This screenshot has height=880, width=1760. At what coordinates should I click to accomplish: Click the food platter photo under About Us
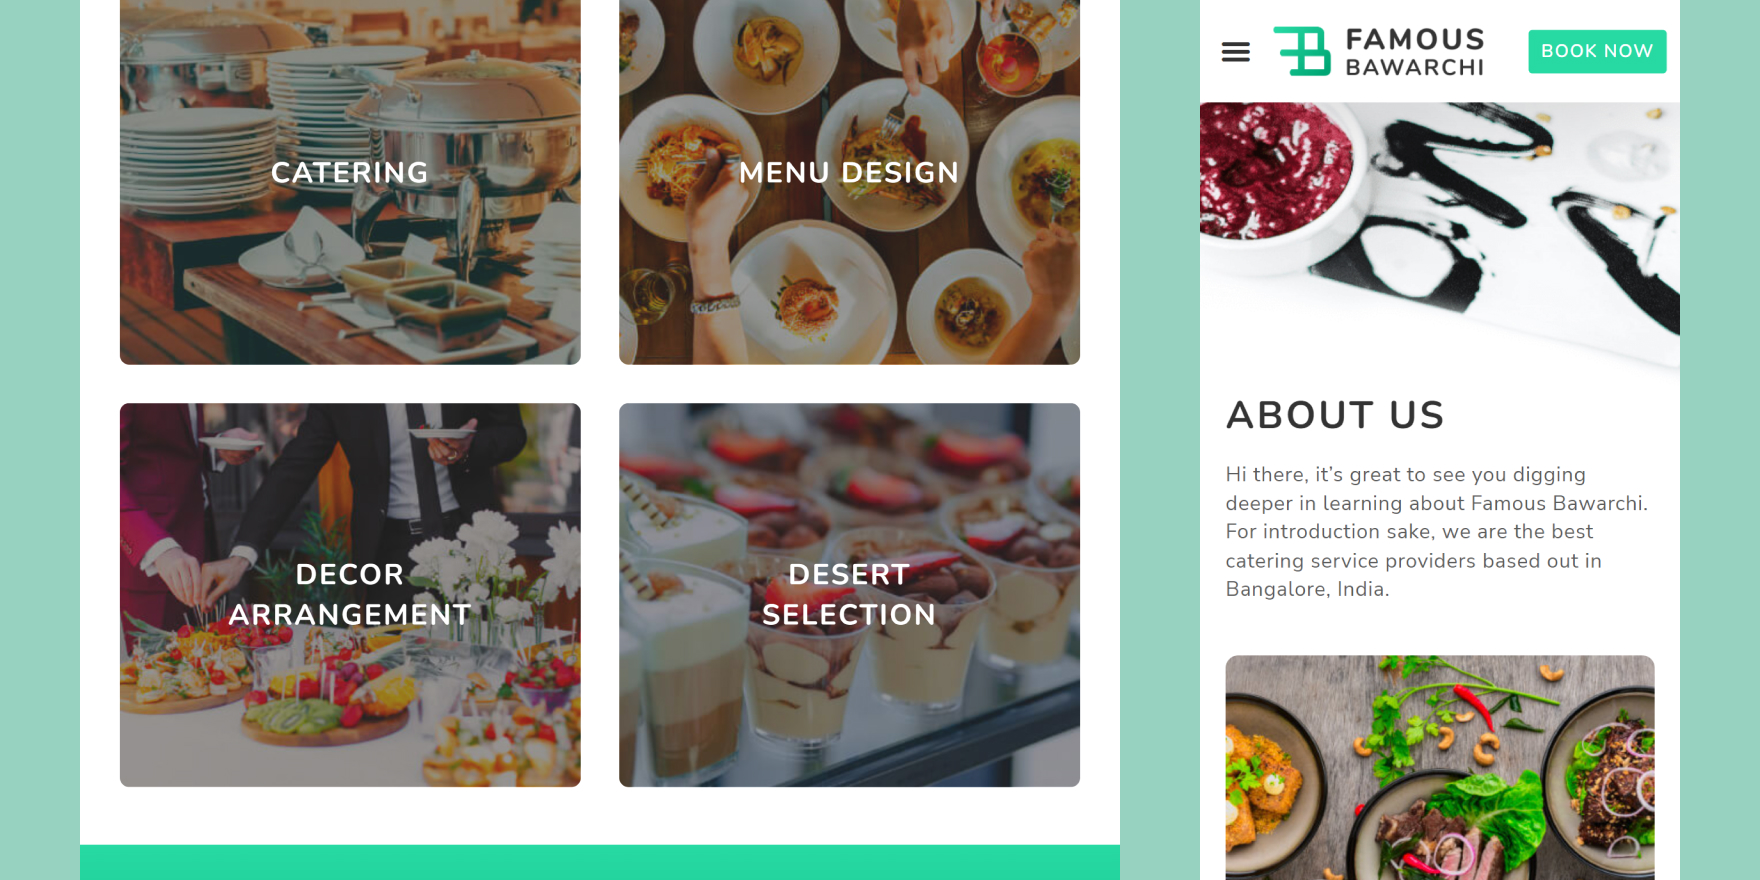click(x=1440, y=768)
